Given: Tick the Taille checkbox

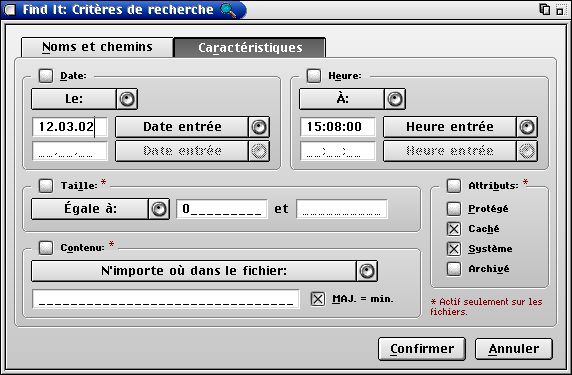Looking at the screenshot, I should 46,185.
